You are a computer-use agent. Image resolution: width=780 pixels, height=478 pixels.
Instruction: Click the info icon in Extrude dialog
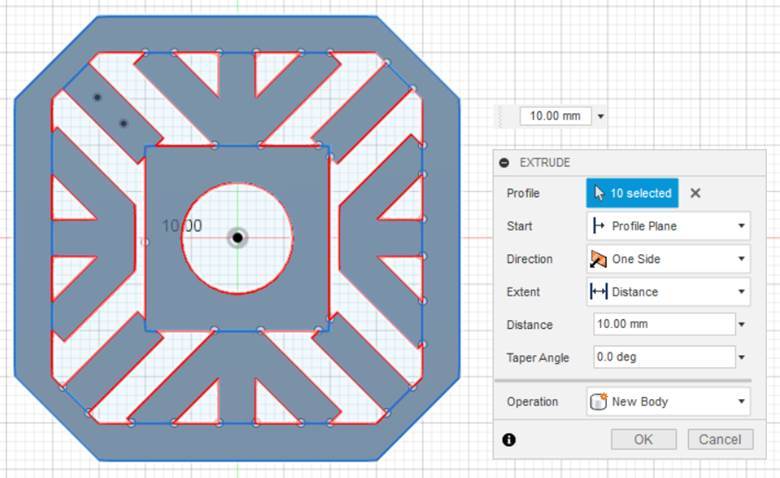pyautogui.click(x=509, y=440)
